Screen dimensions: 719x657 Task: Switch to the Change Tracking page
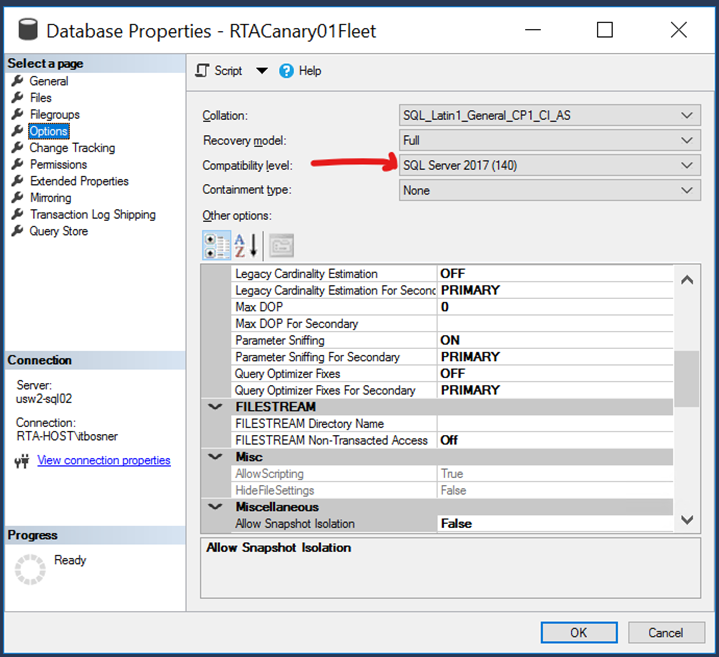pos(72,148)
